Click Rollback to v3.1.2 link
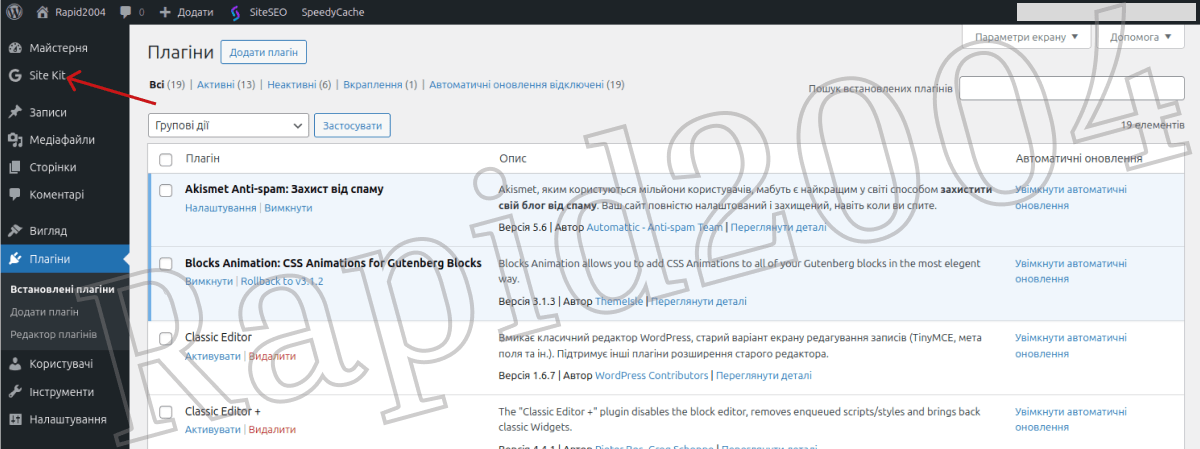Screen dimensions: 1200x449 (x=282, y=281)
